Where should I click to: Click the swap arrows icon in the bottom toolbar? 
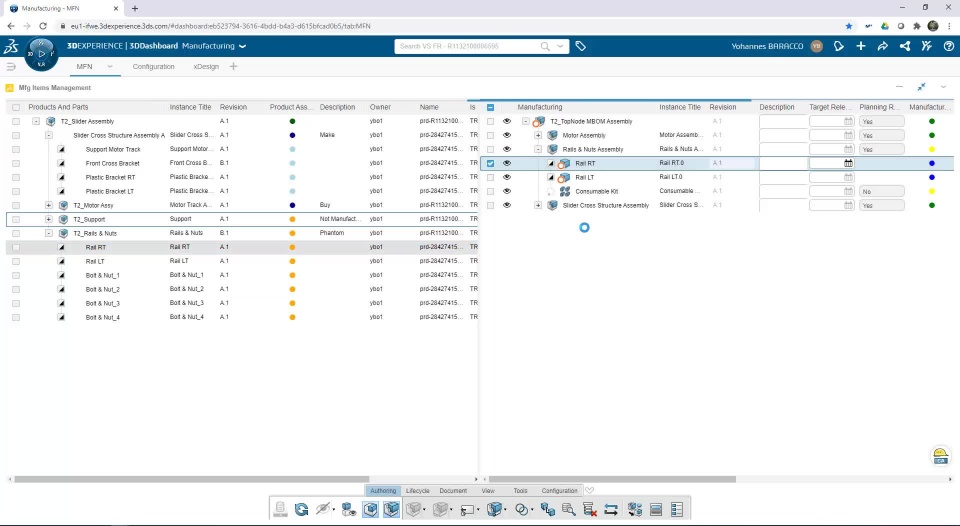click(x=611, y=509)
